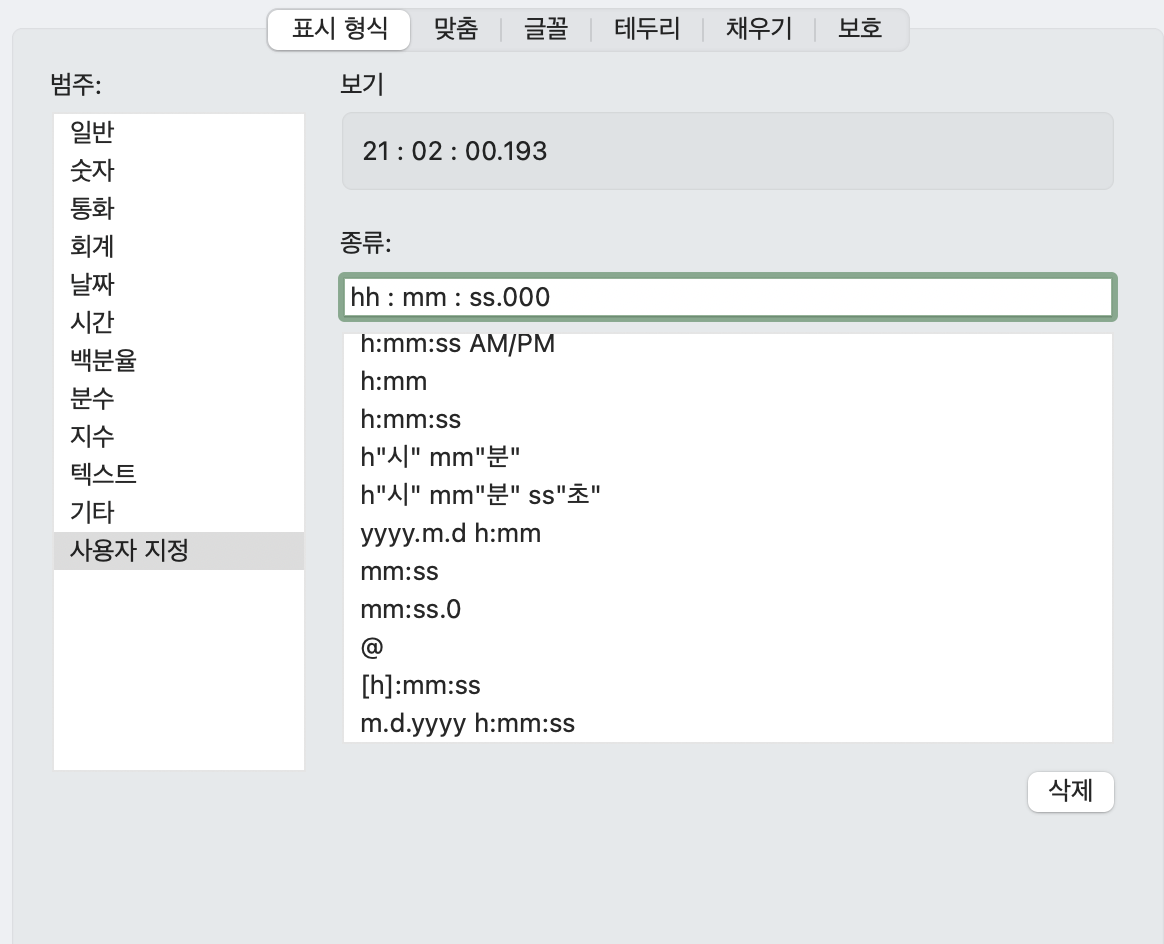The height and width of the screenshot is (944, 1164).
Task: Switch to the 테두리 tab
Action: tap(648, 29)
